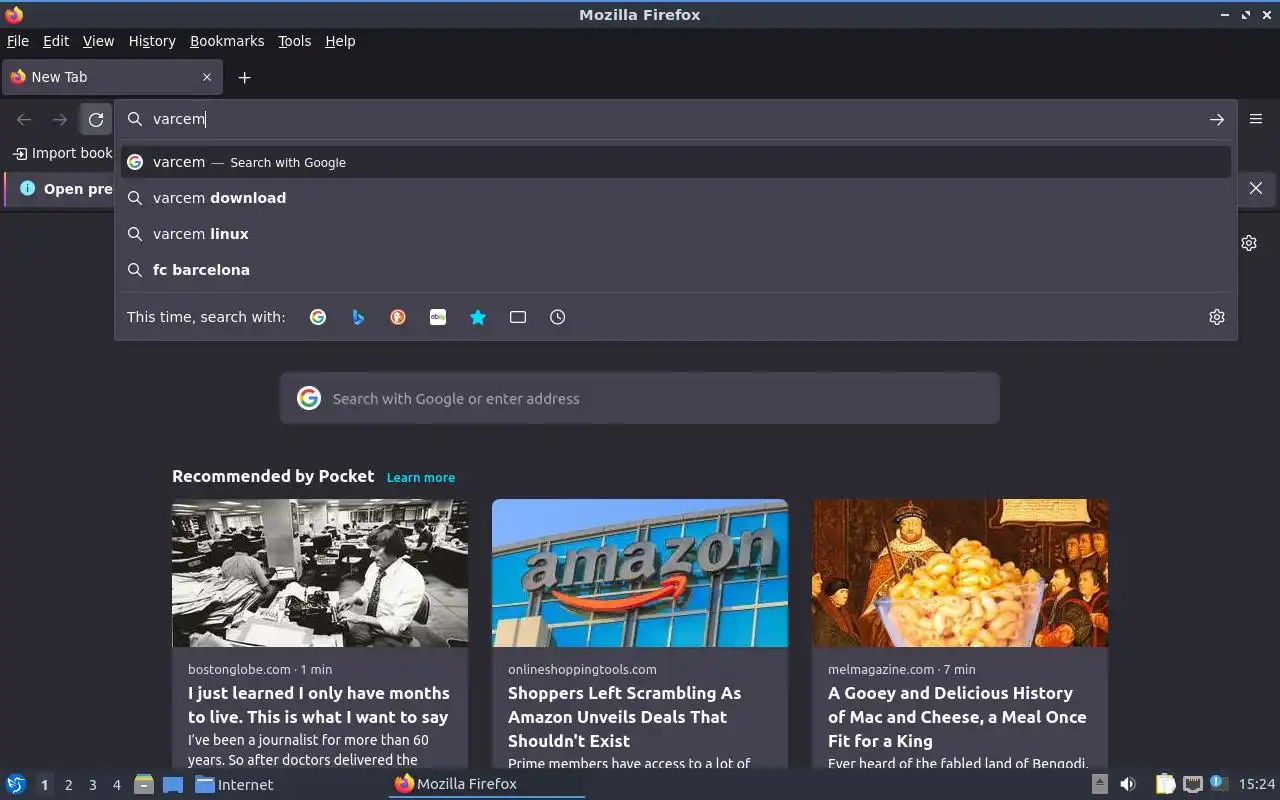Image resolution: width=1280 pixels, height=800 pixels.
Task: Search in open Tabs icon
Action: pos(518,317)
